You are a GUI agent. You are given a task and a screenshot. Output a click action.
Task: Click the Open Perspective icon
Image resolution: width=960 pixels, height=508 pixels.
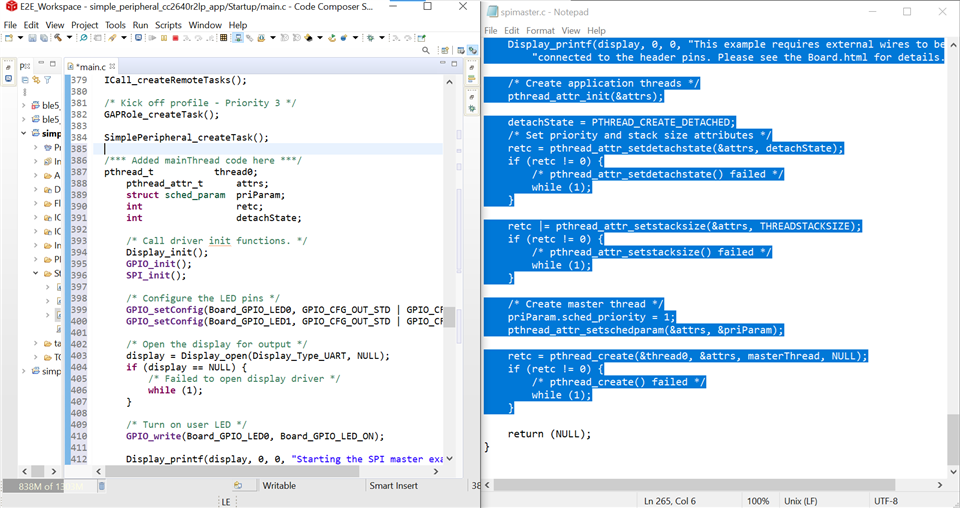pyautogui.click(x=444, y=50)
